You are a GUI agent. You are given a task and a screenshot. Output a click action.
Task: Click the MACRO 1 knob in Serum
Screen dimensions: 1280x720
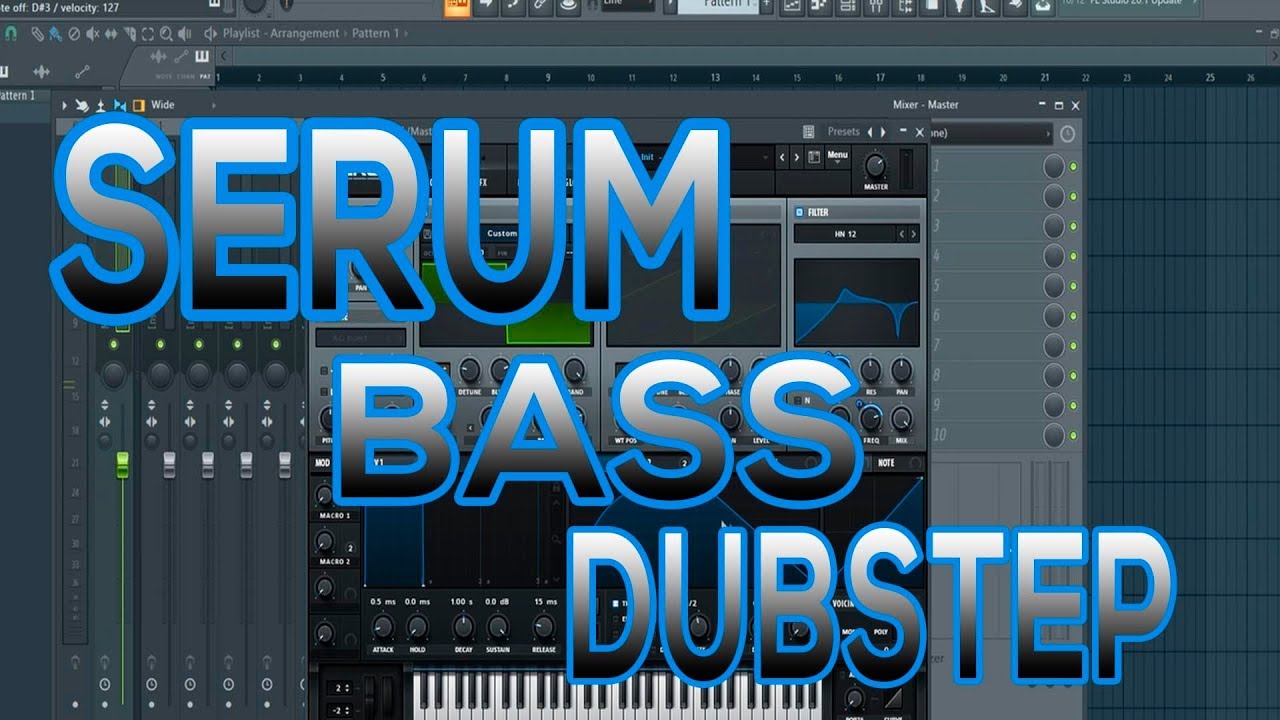[x=324, y=495]
